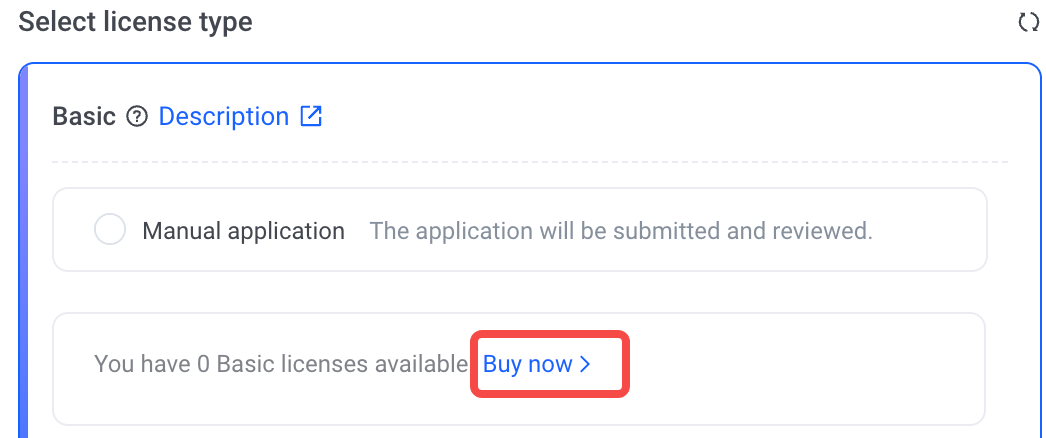Click the blue left edge of the Basic card
Viewport: 1046px width, 438px height.
click(x=23, y=250)
